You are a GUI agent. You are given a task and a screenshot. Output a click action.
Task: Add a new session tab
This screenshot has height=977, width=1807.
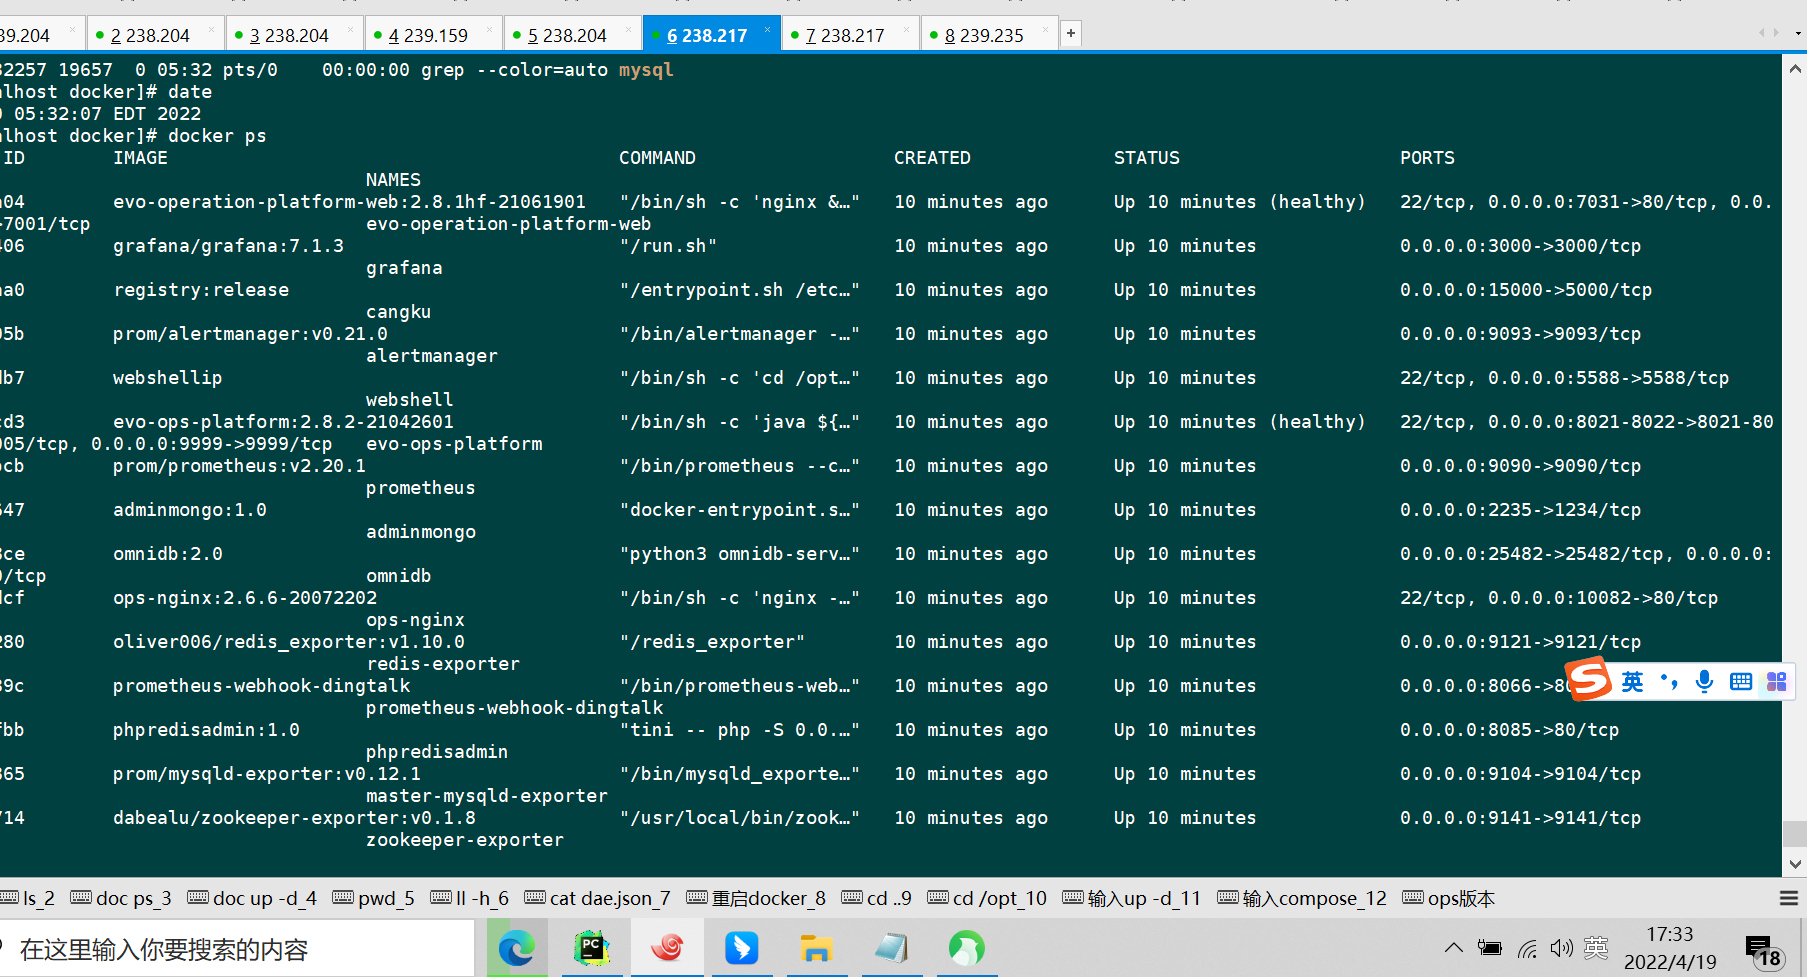[1071, 34]
